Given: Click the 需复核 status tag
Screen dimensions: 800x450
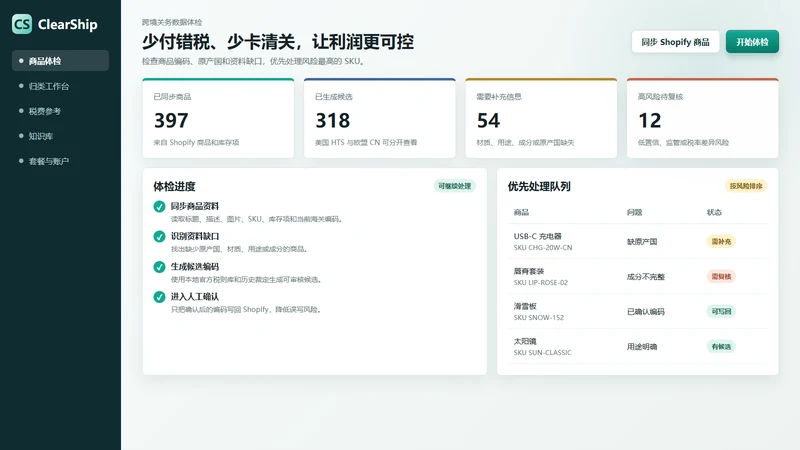Looking at the screenshot, I should [x=721, y=277].
